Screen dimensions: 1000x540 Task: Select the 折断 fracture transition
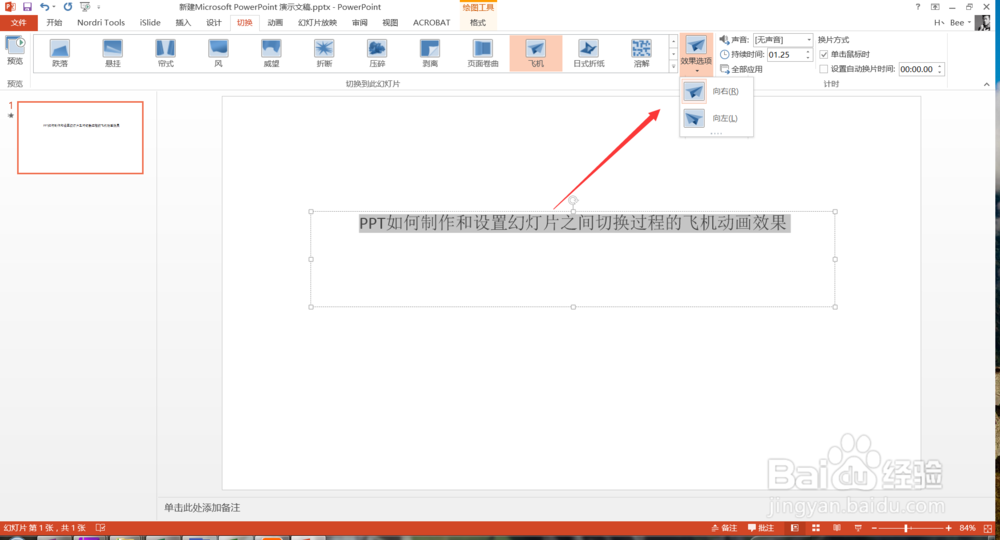tap(324, 53)
